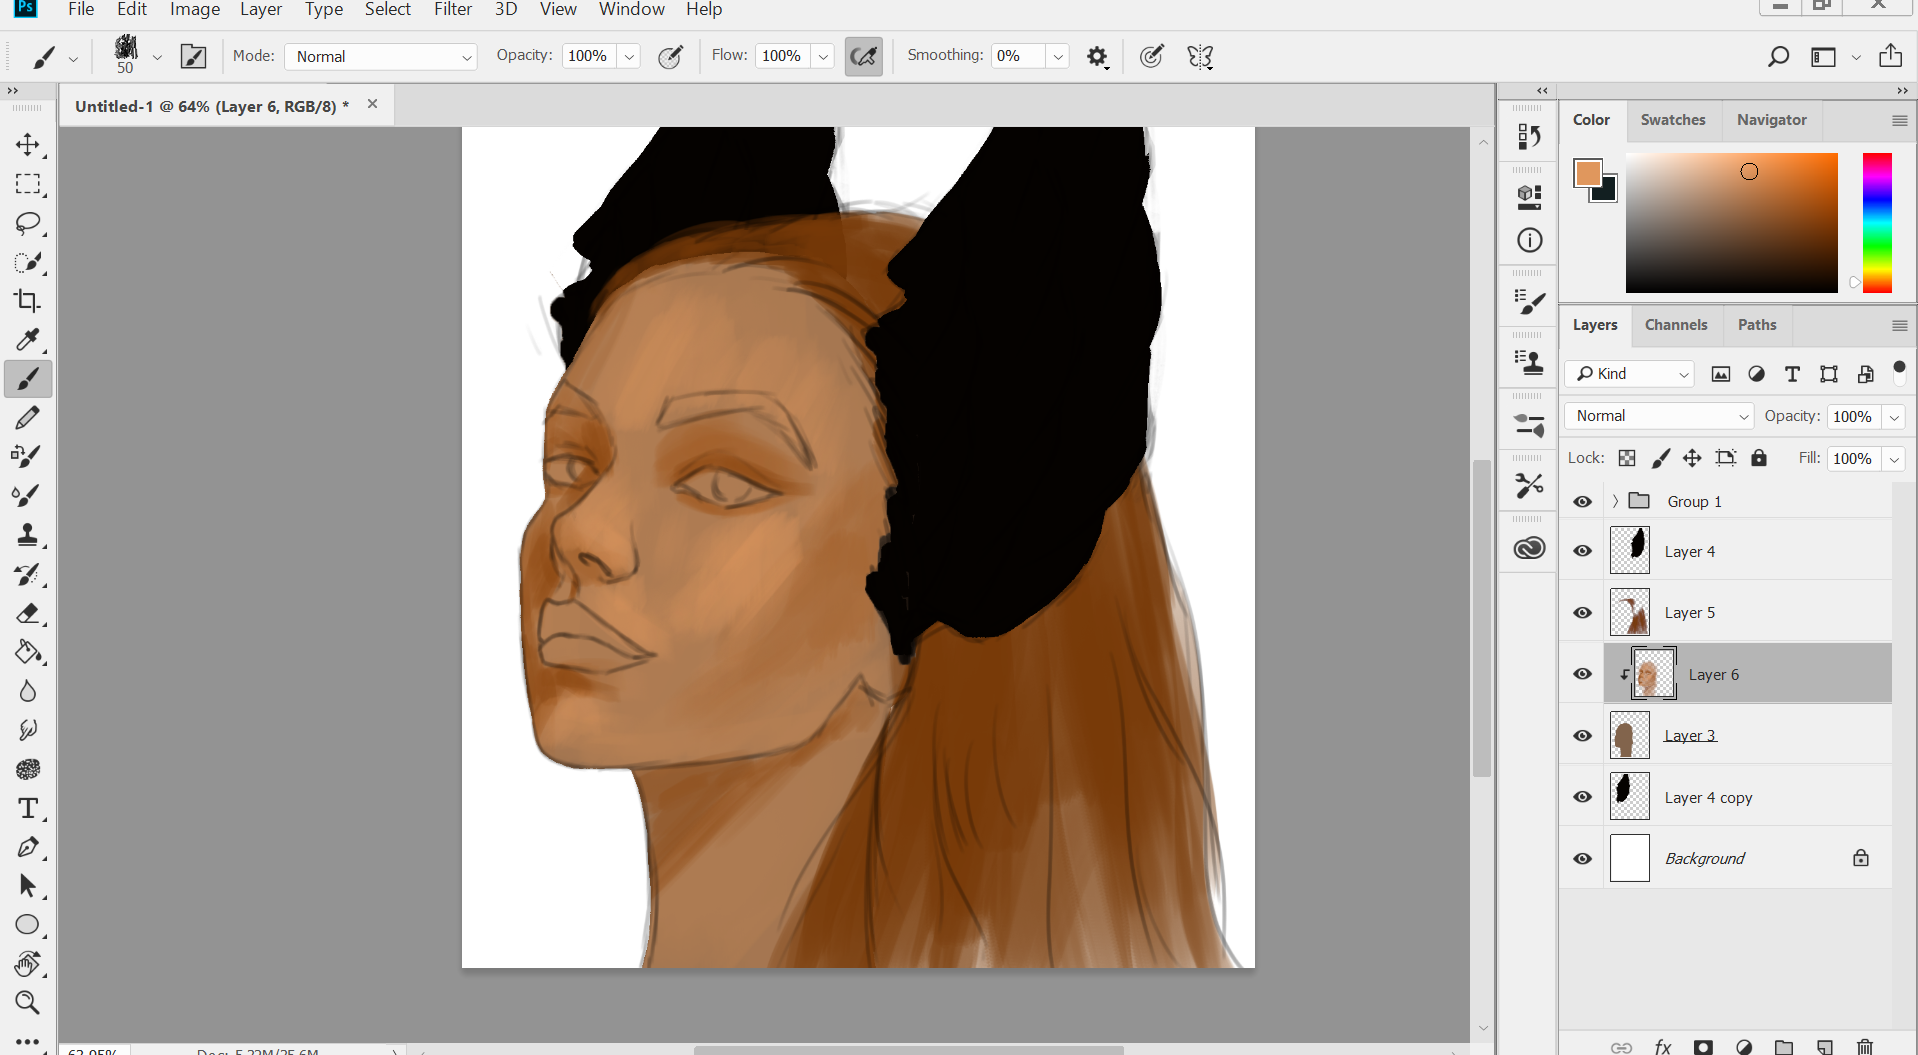
Task: Expand the Group 1 layer folder
Action: tap(1615, 501)
